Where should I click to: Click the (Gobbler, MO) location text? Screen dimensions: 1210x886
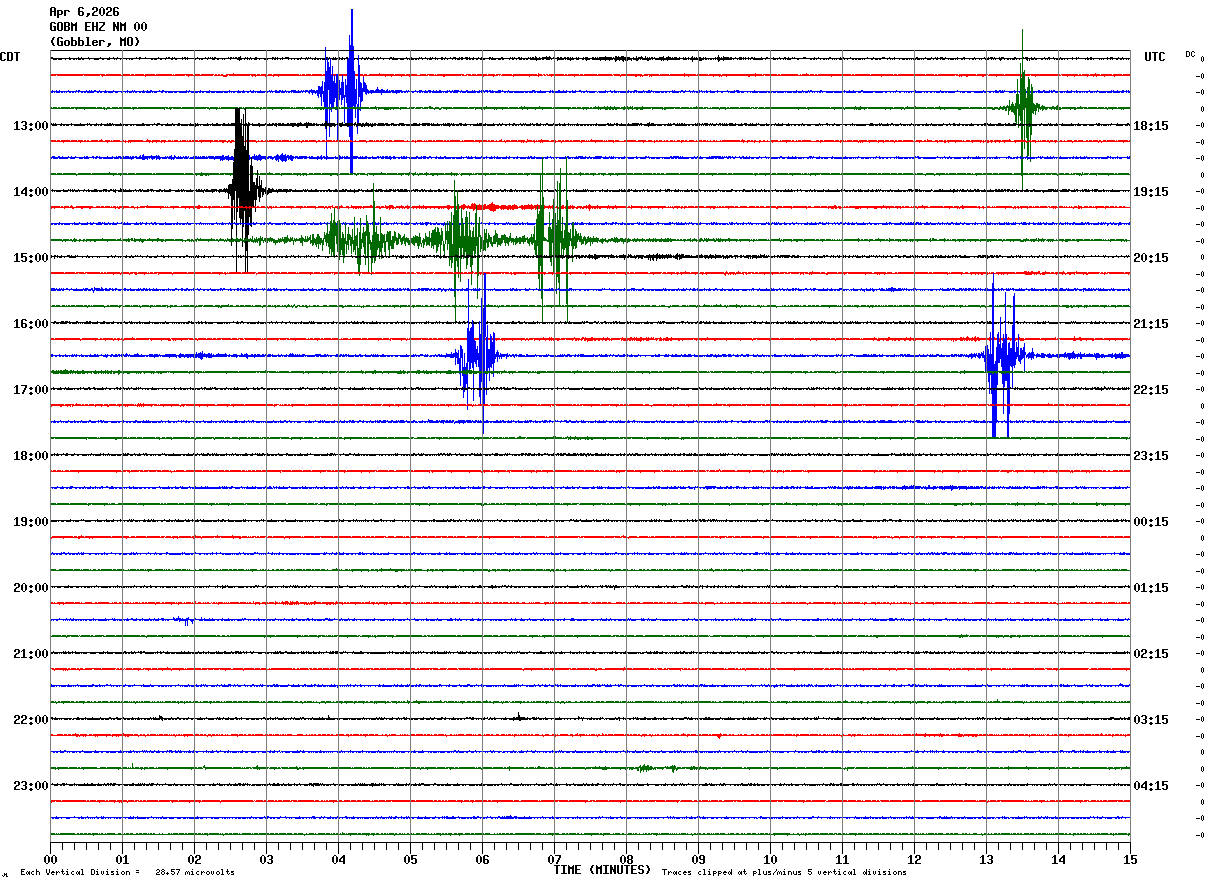click(x=95, y=42)
